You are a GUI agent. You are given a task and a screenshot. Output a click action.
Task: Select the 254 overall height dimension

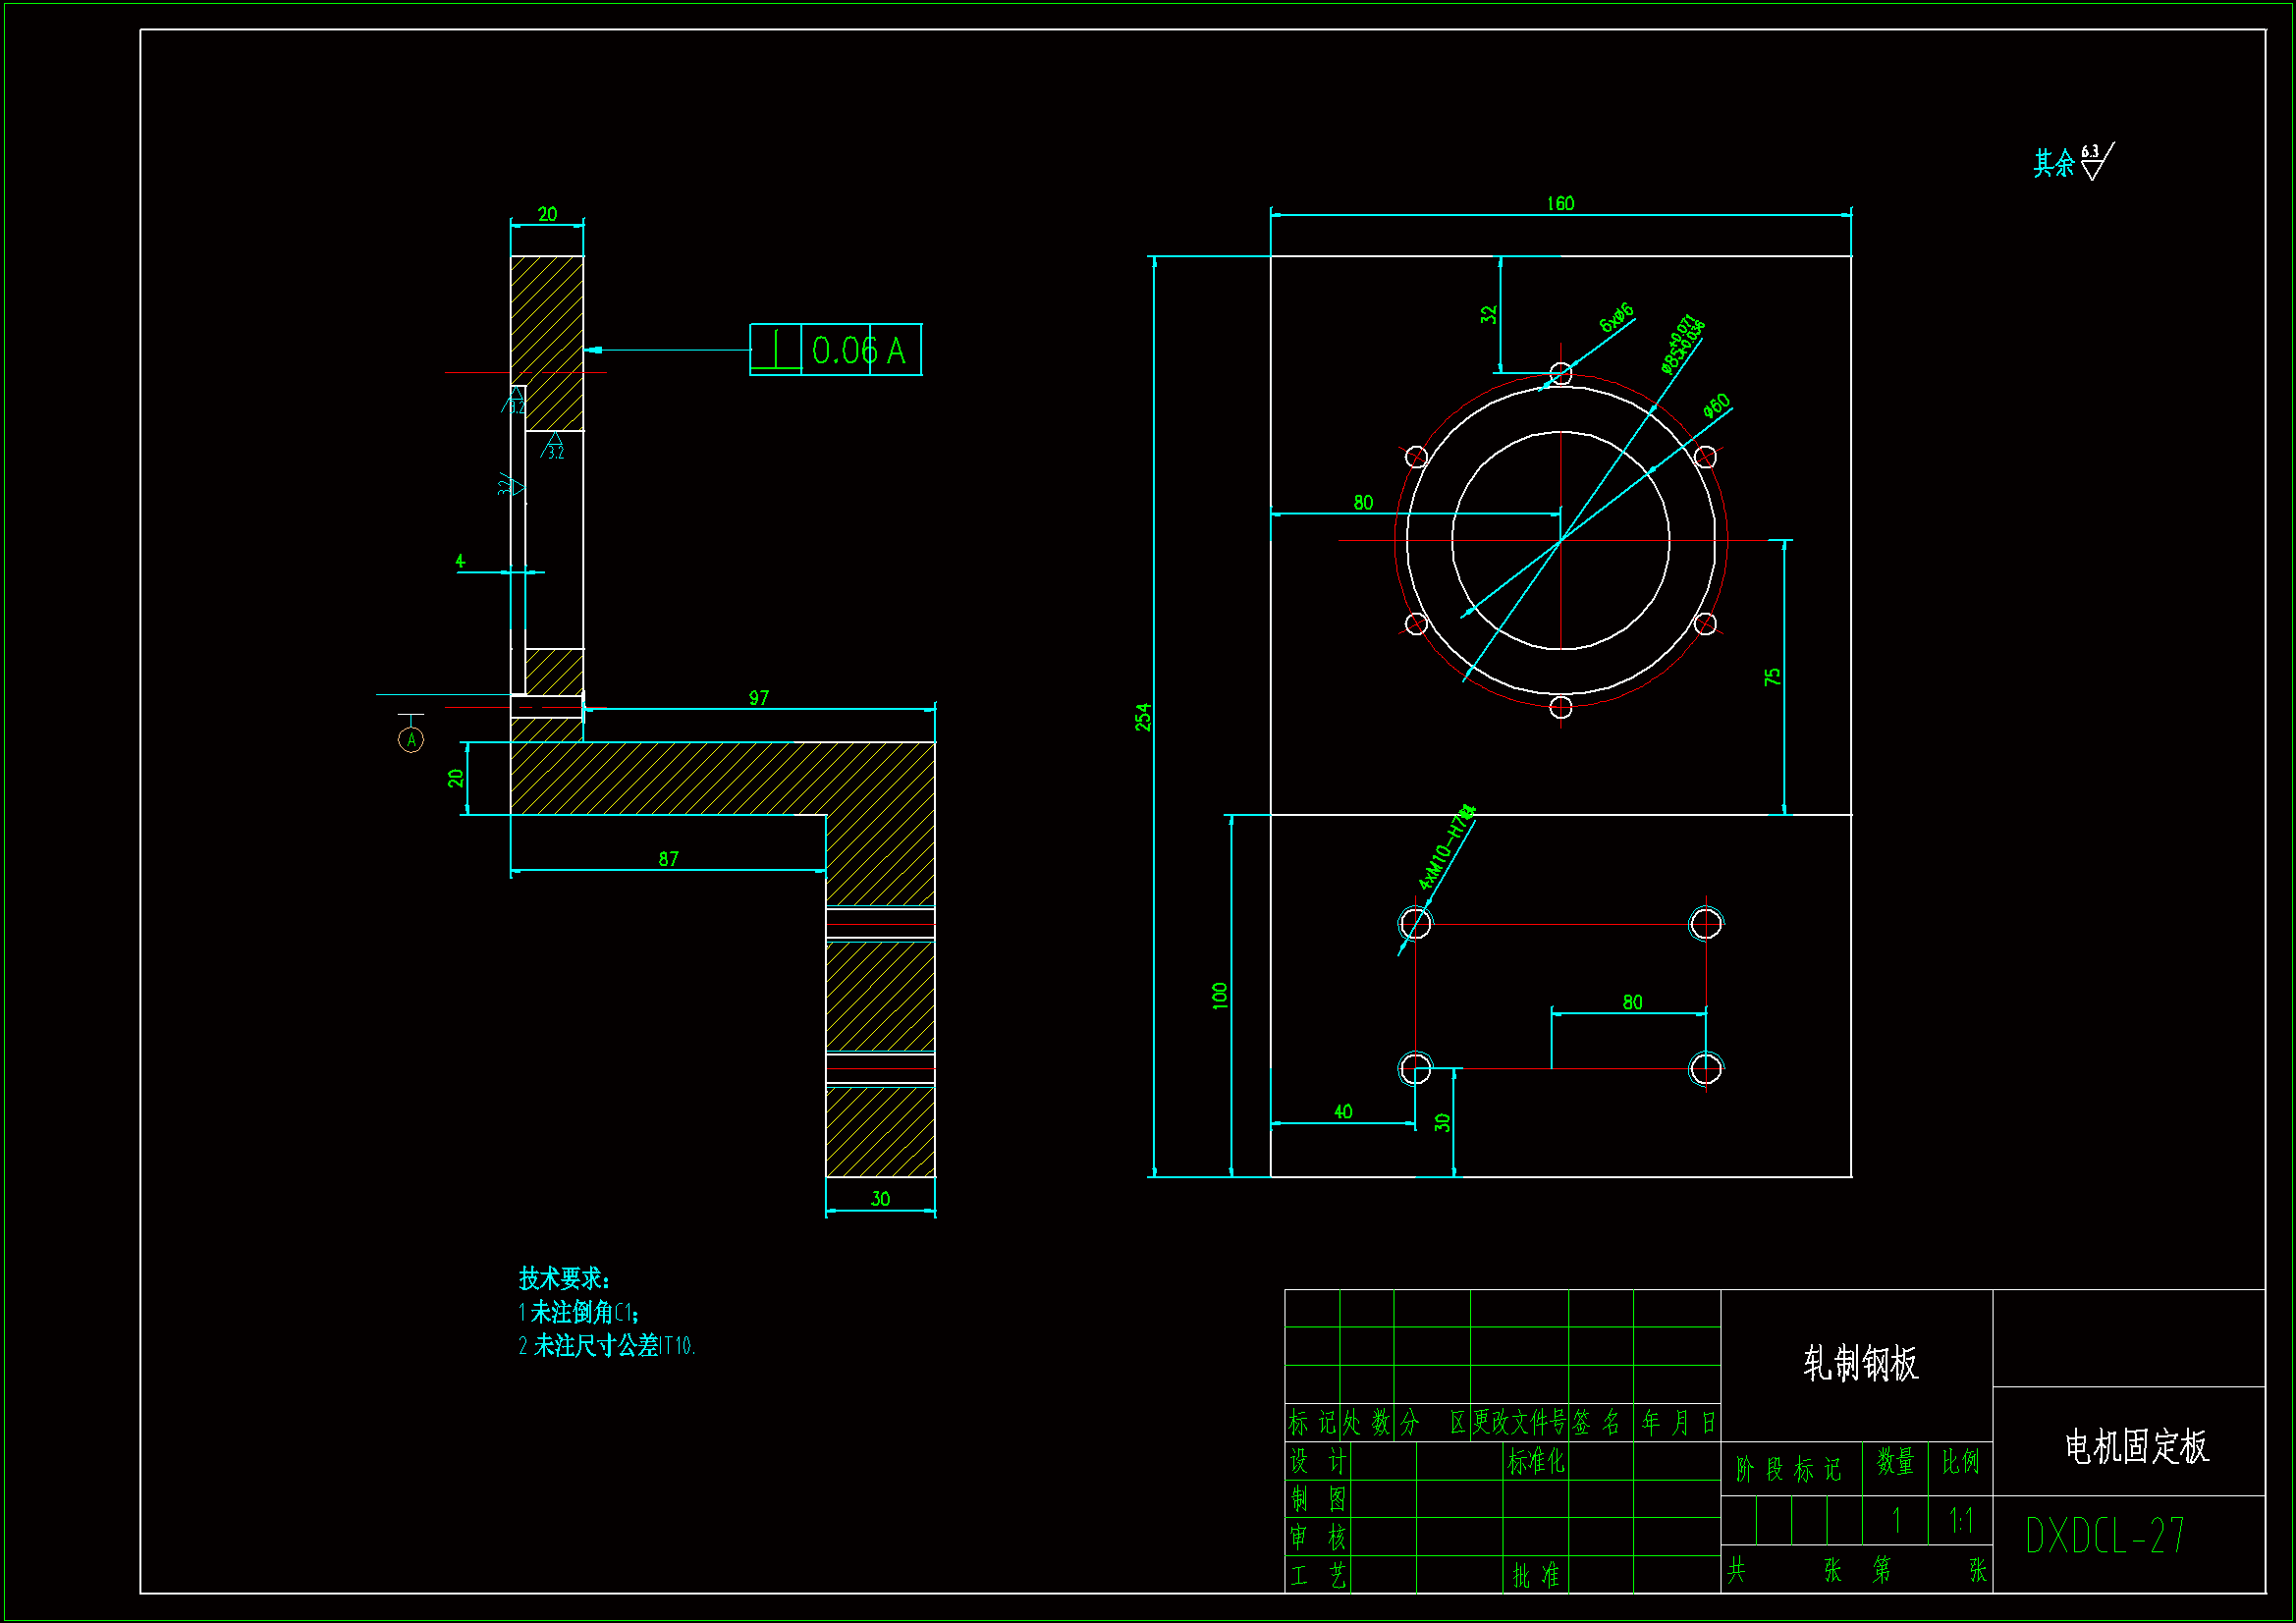tap(1143, 717)
